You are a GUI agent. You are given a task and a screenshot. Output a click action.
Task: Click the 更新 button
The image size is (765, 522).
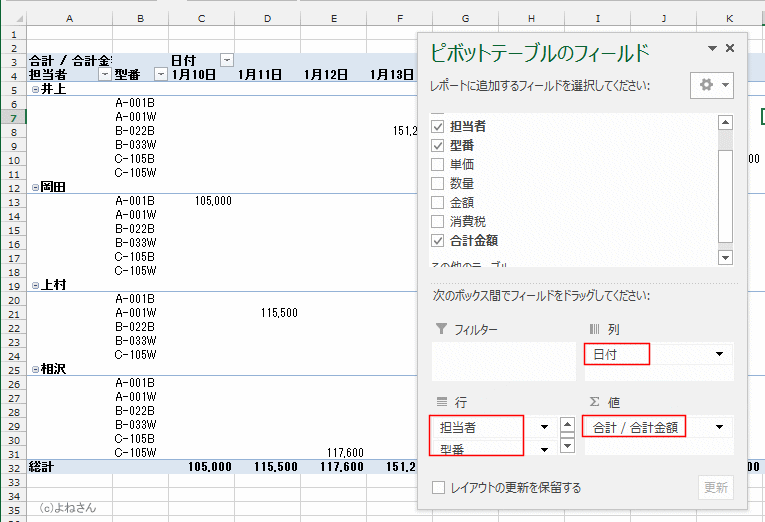click(x=716, y=488)
